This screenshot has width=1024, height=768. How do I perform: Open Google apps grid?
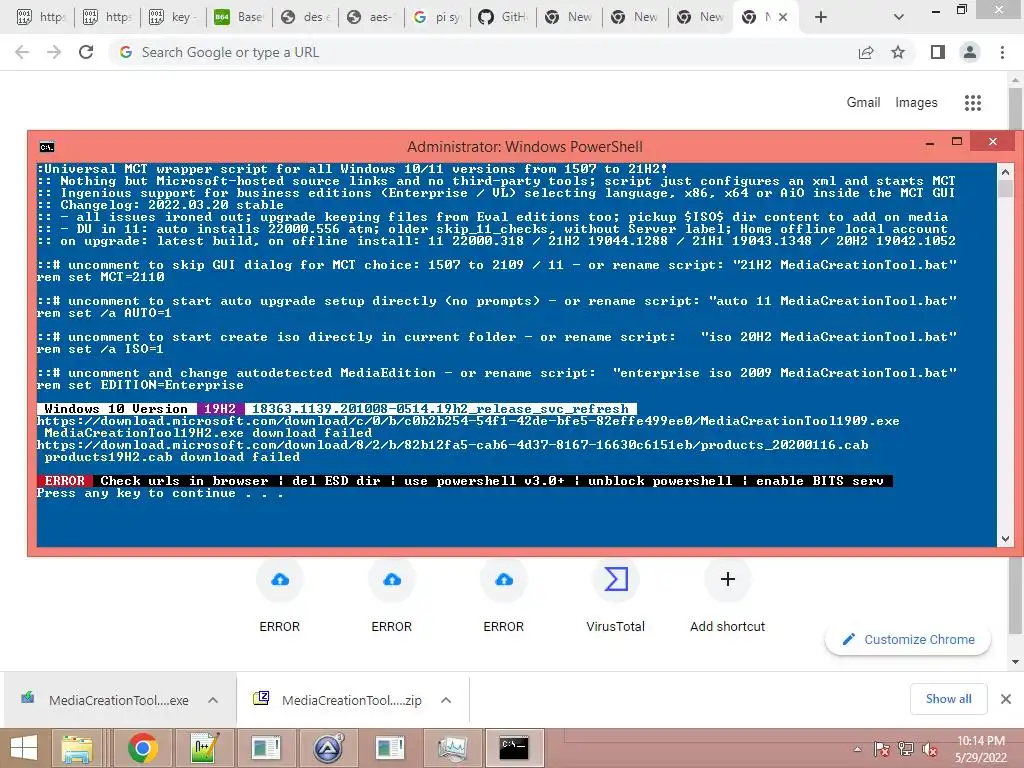(973, 103)
